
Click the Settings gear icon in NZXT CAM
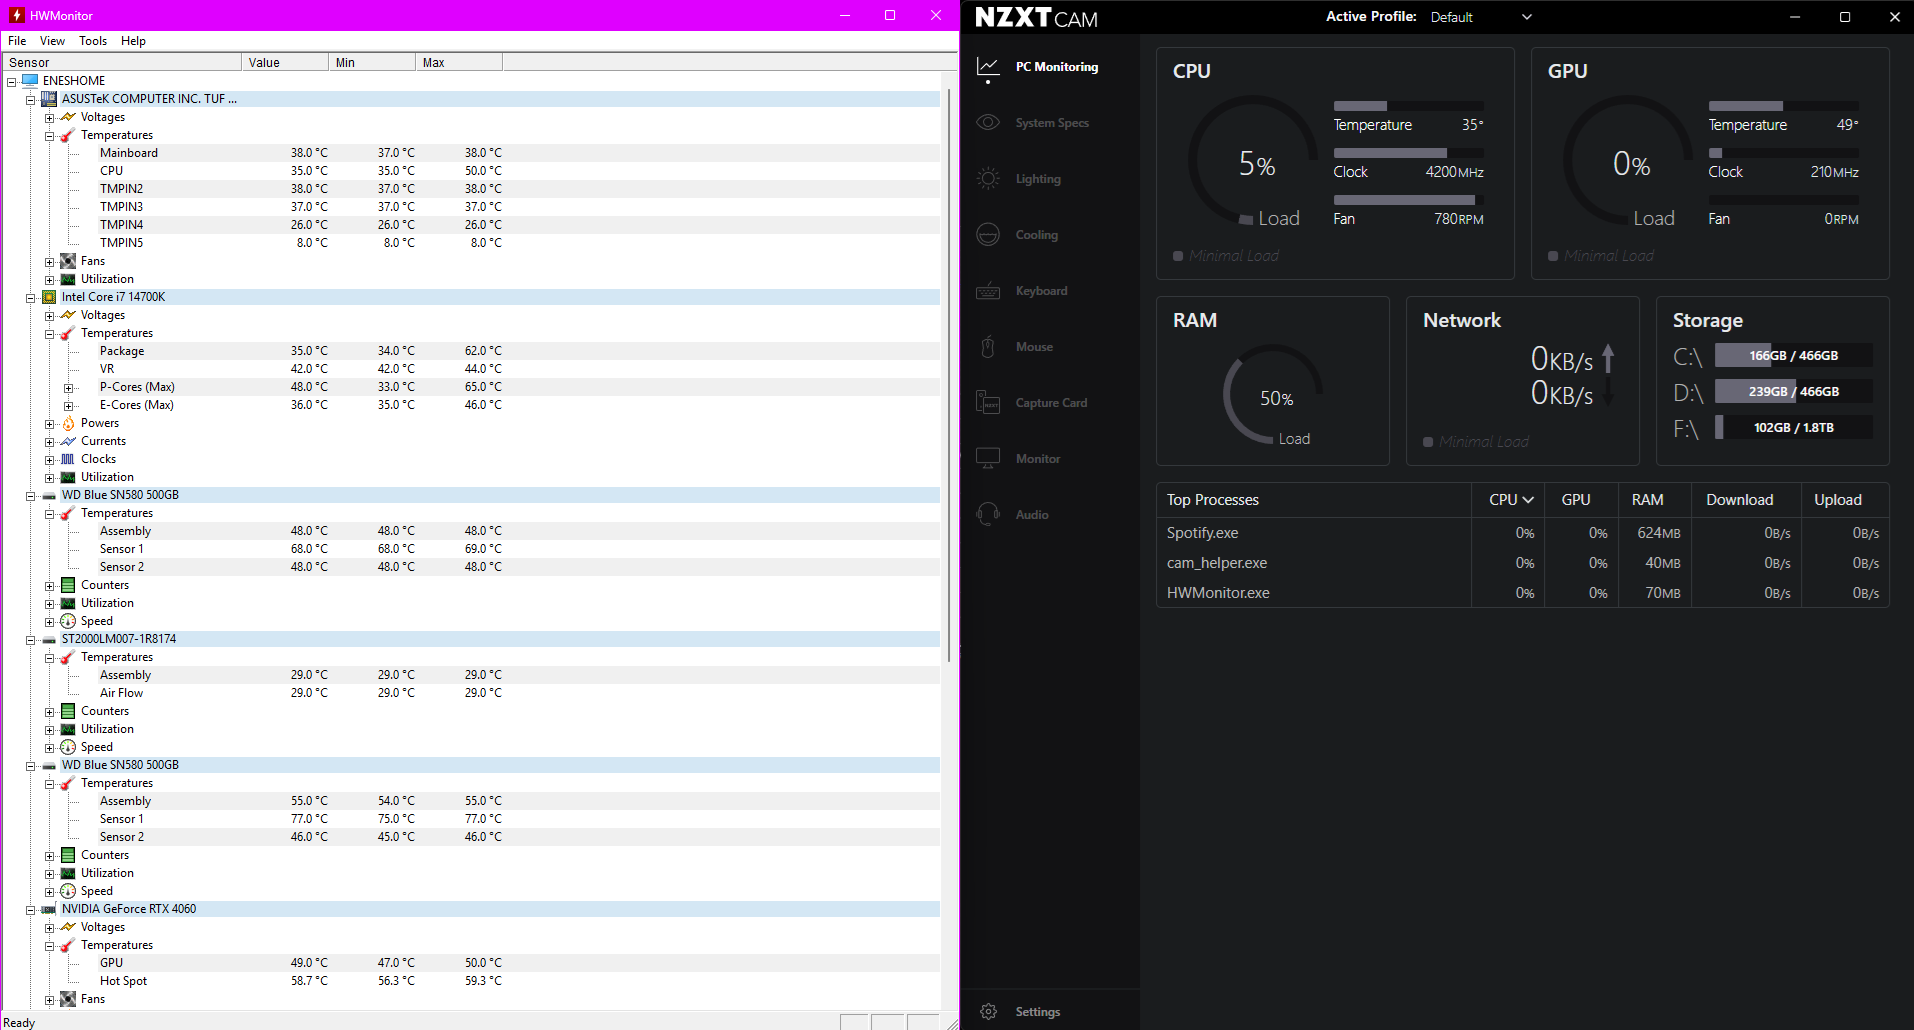[x=988, y=1012]
